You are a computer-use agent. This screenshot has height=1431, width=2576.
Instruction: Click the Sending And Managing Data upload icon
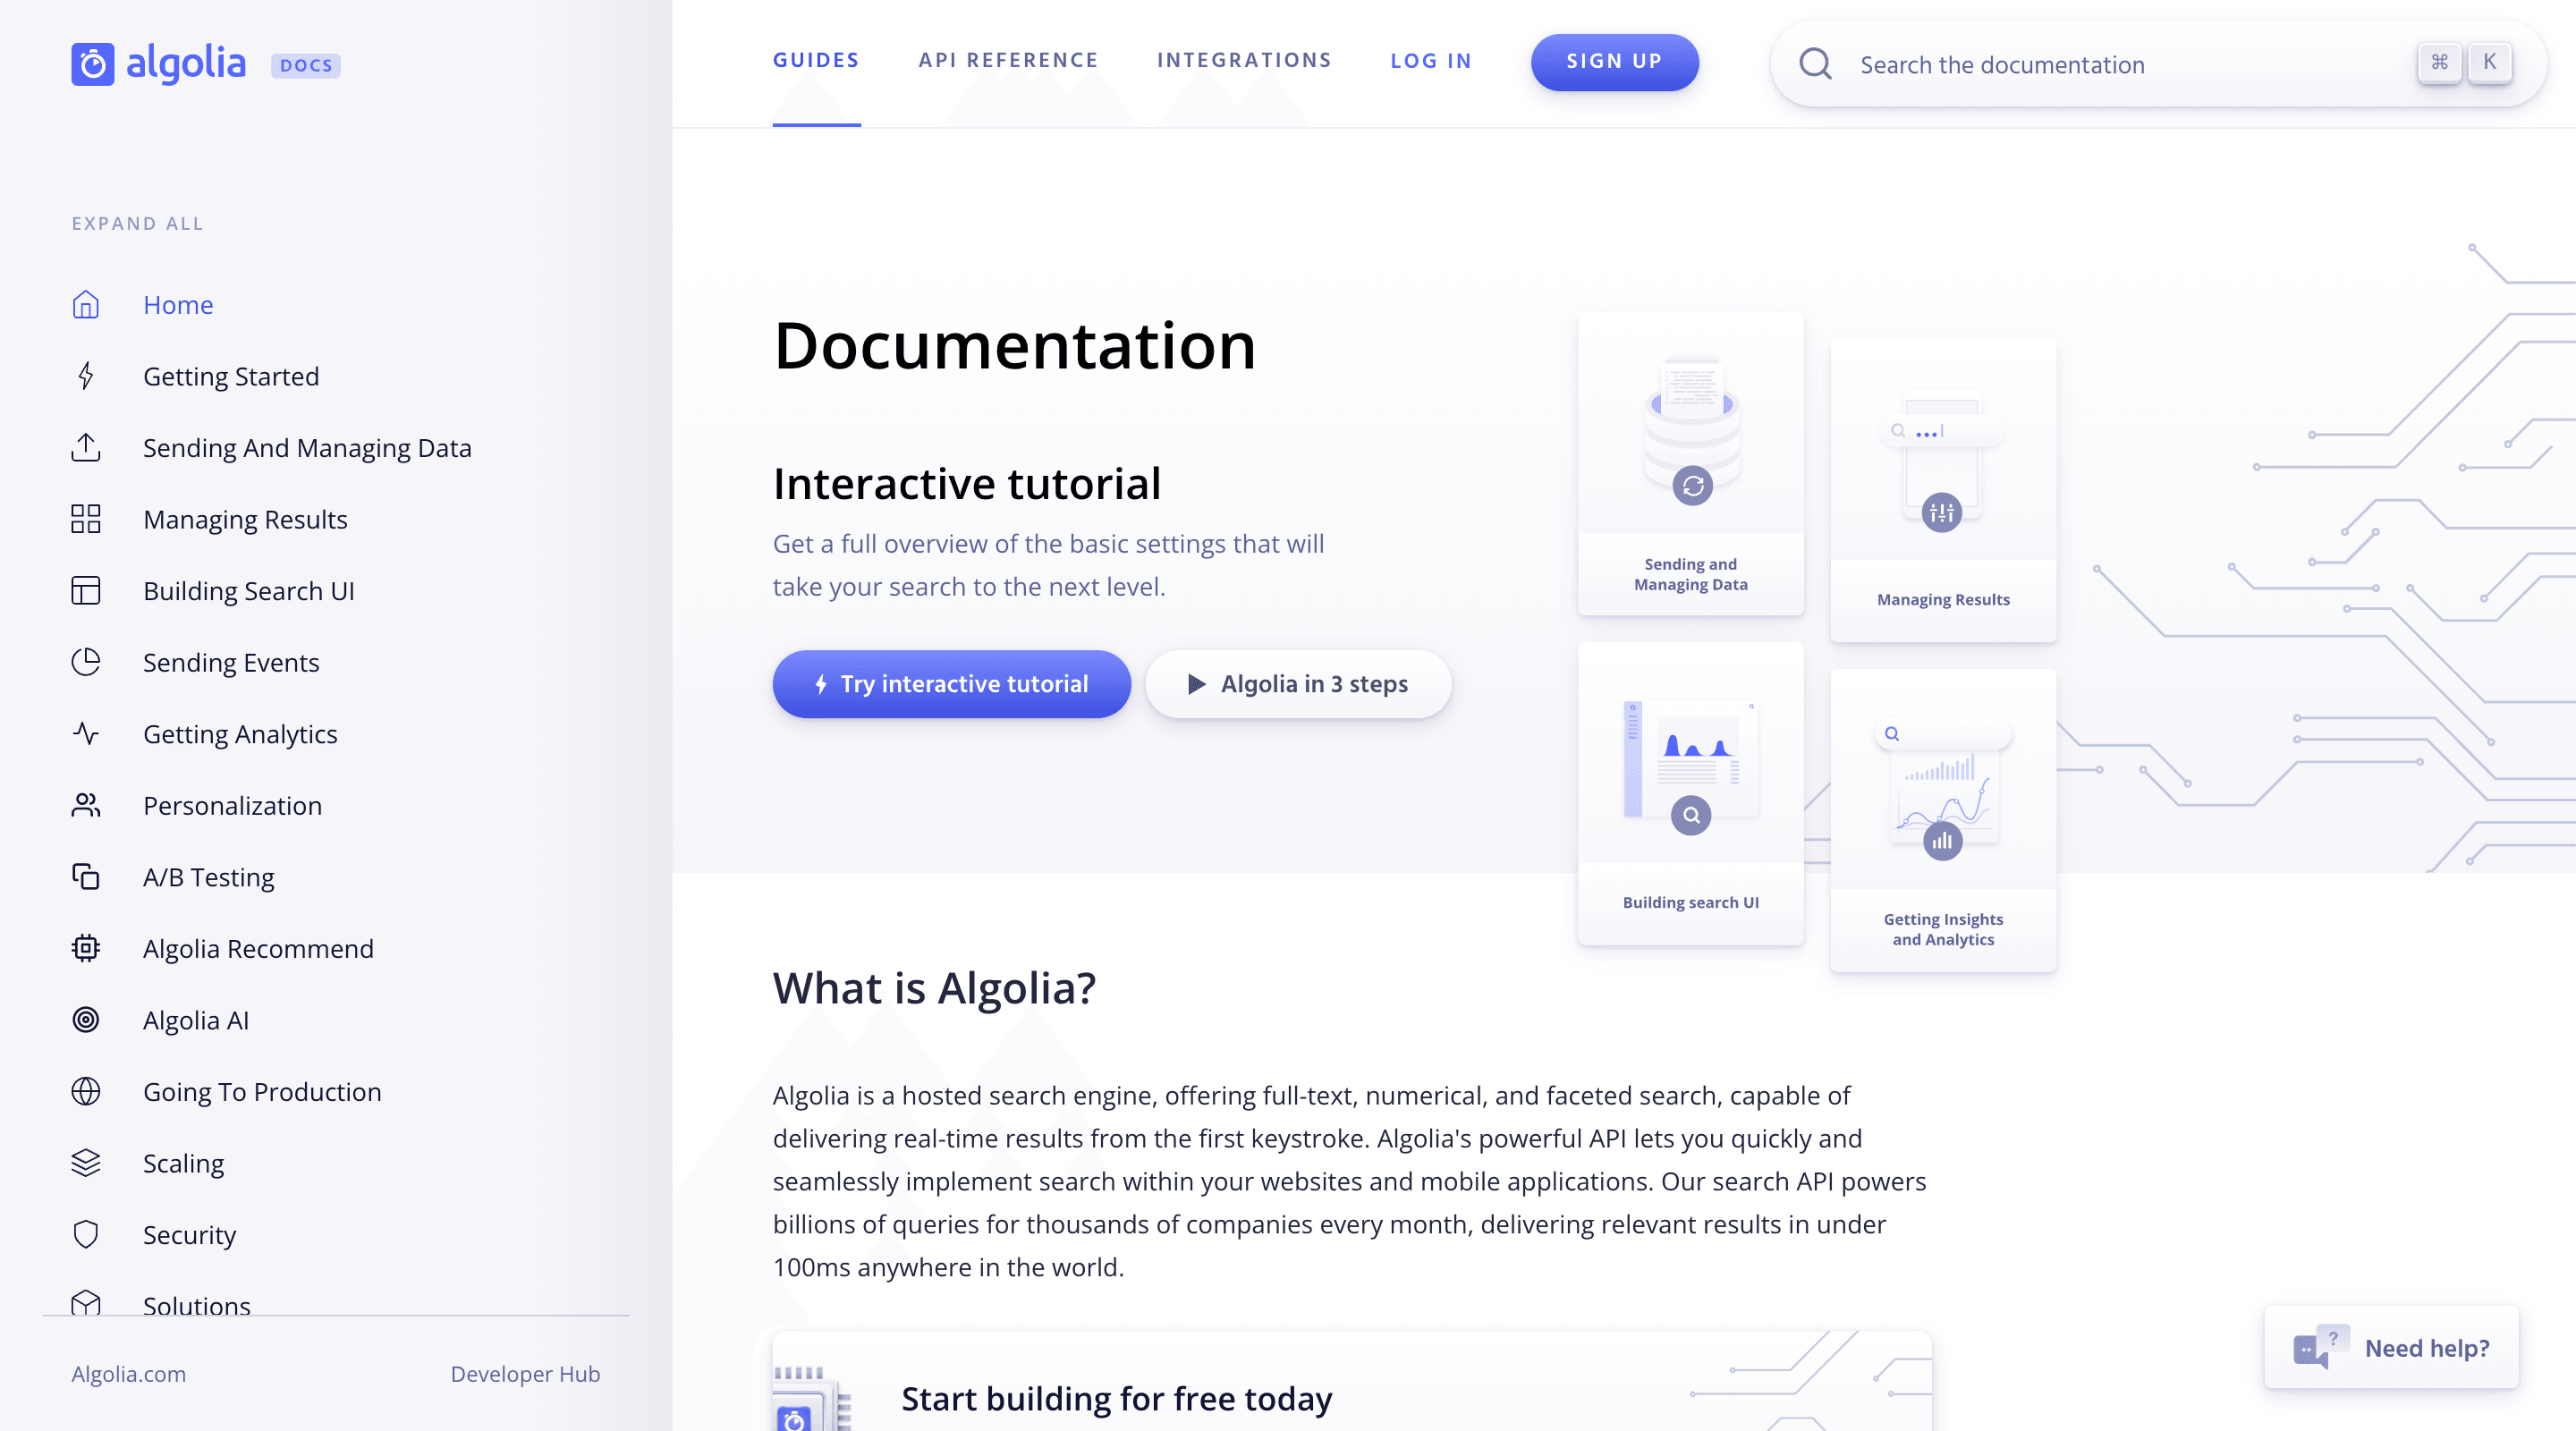tap(87, 447)
